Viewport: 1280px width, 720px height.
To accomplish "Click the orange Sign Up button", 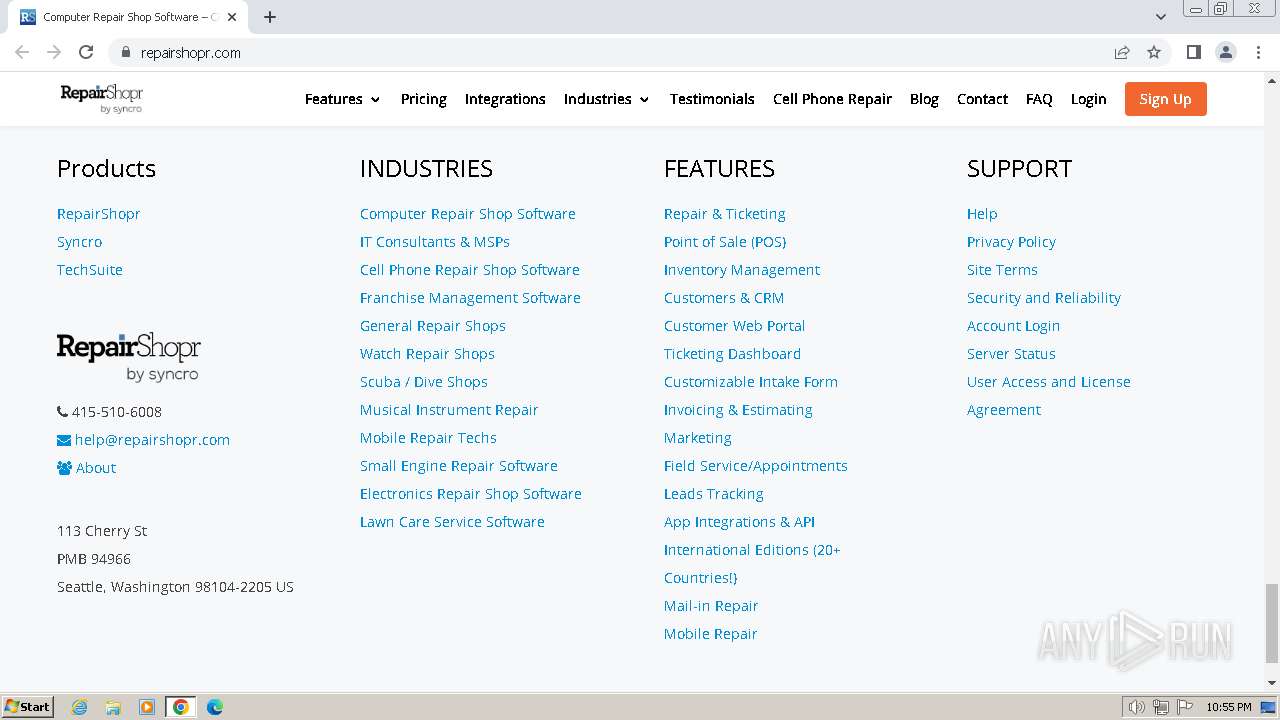I will tap(1165, 99).
